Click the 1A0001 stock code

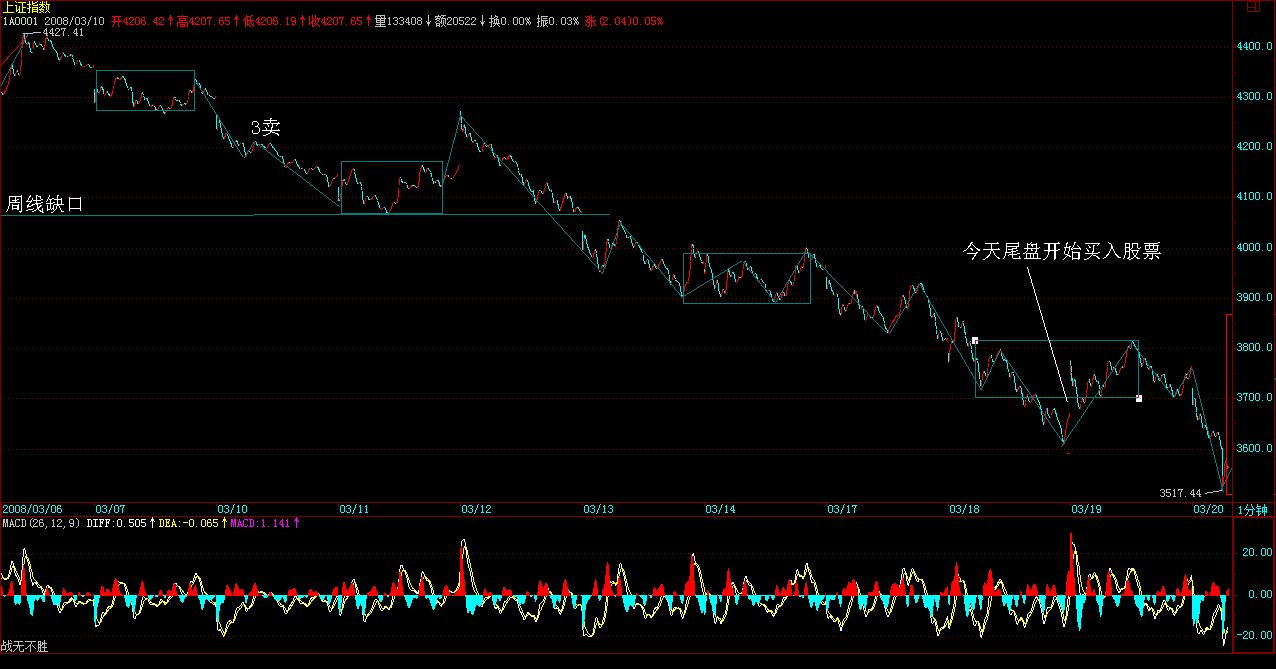(20, 20)
